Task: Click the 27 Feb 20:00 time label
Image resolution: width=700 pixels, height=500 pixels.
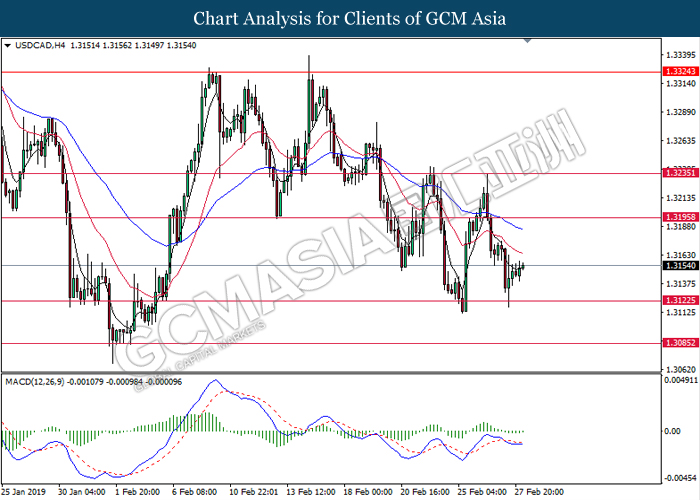Action: click(x=539, y=492)
